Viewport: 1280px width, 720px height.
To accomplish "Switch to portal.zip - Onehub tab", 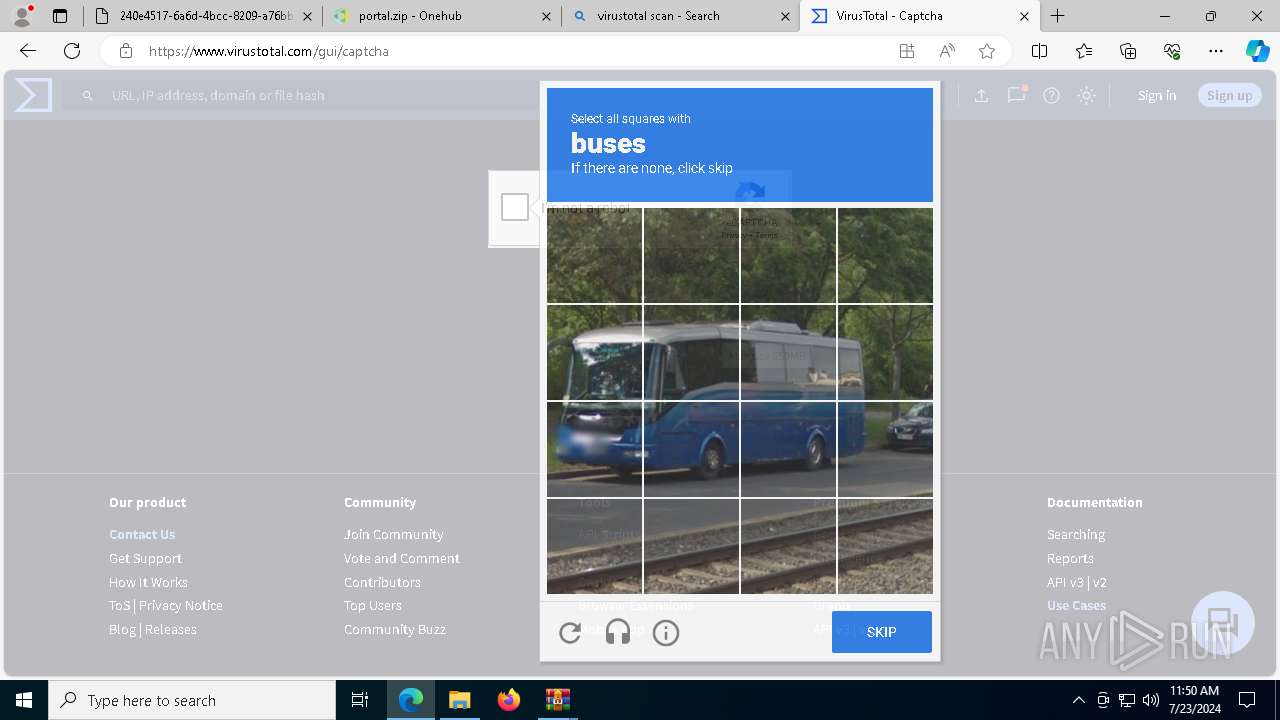I will point(442,16).
